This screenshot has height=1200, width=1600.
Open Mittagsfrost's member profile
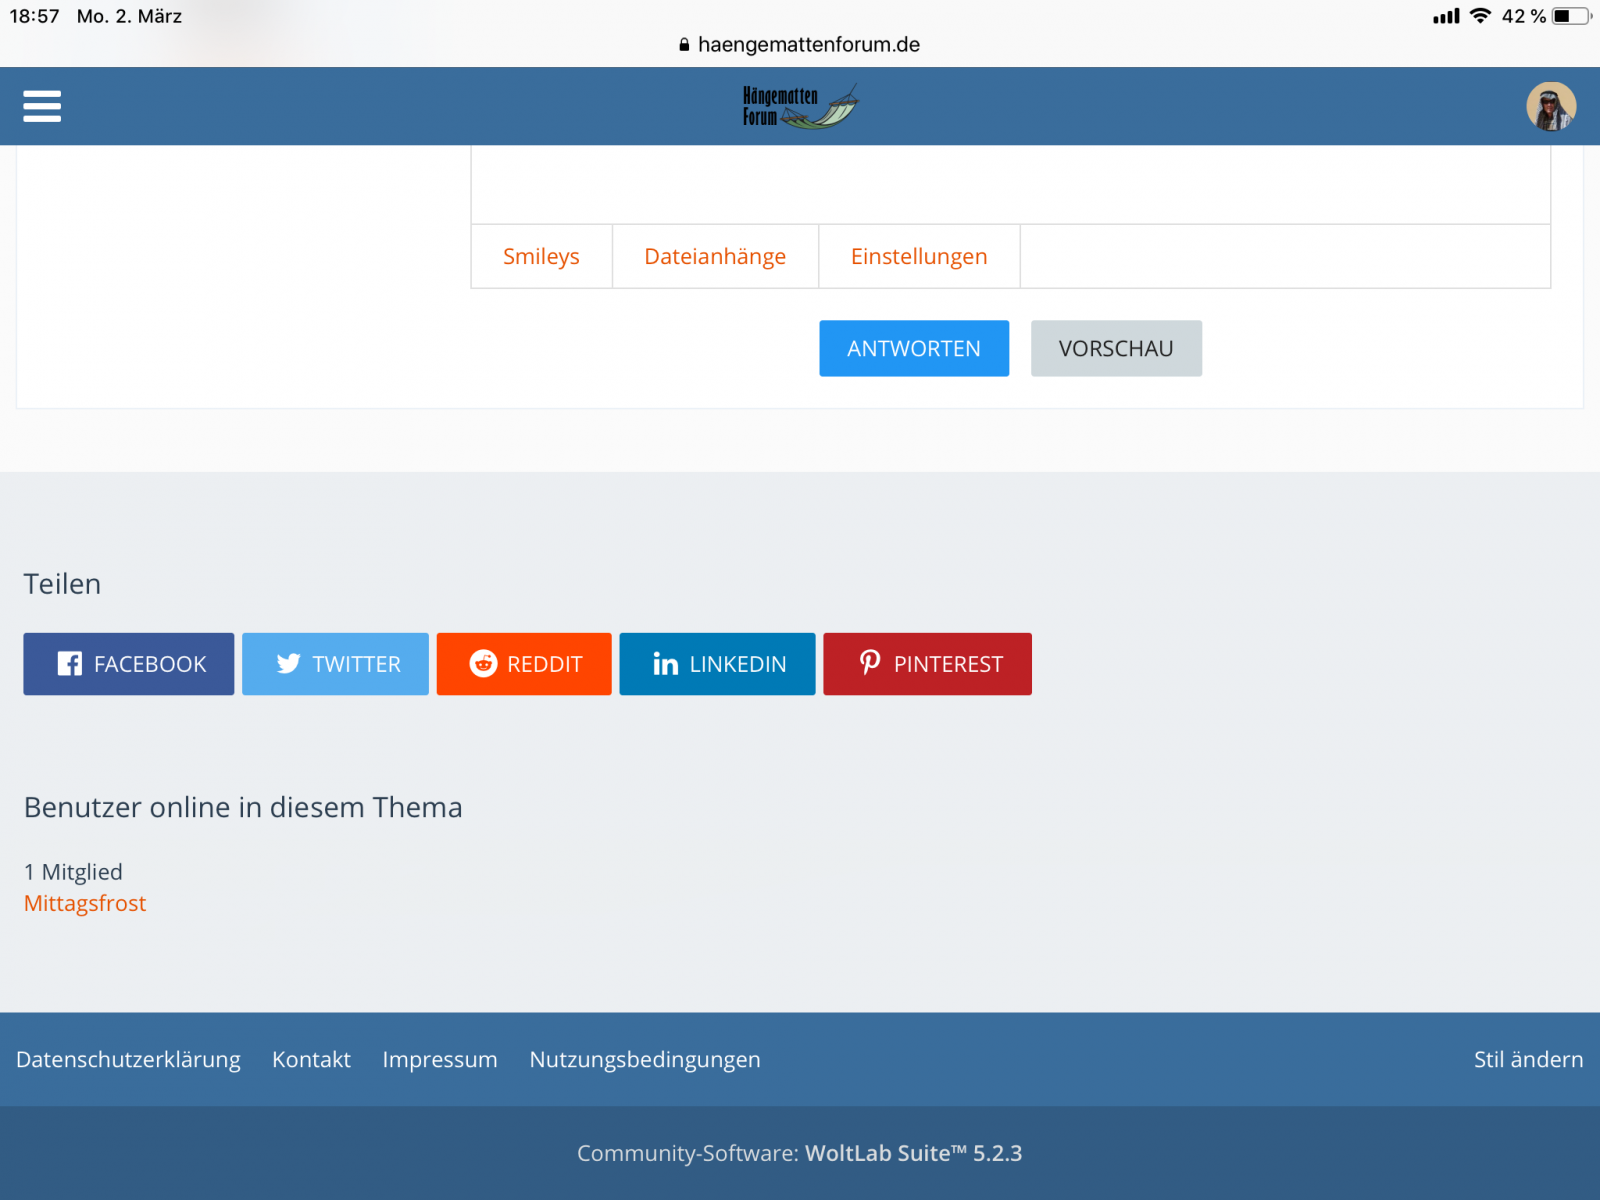[85, 904]
